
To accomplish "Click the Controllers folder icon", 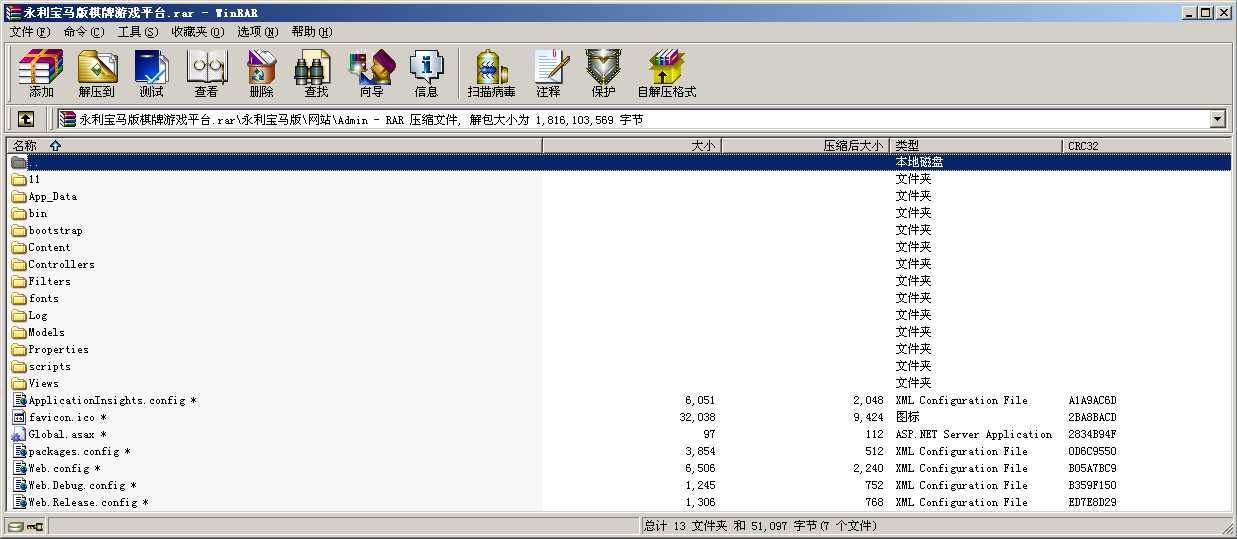I will (x=19, y=264).
